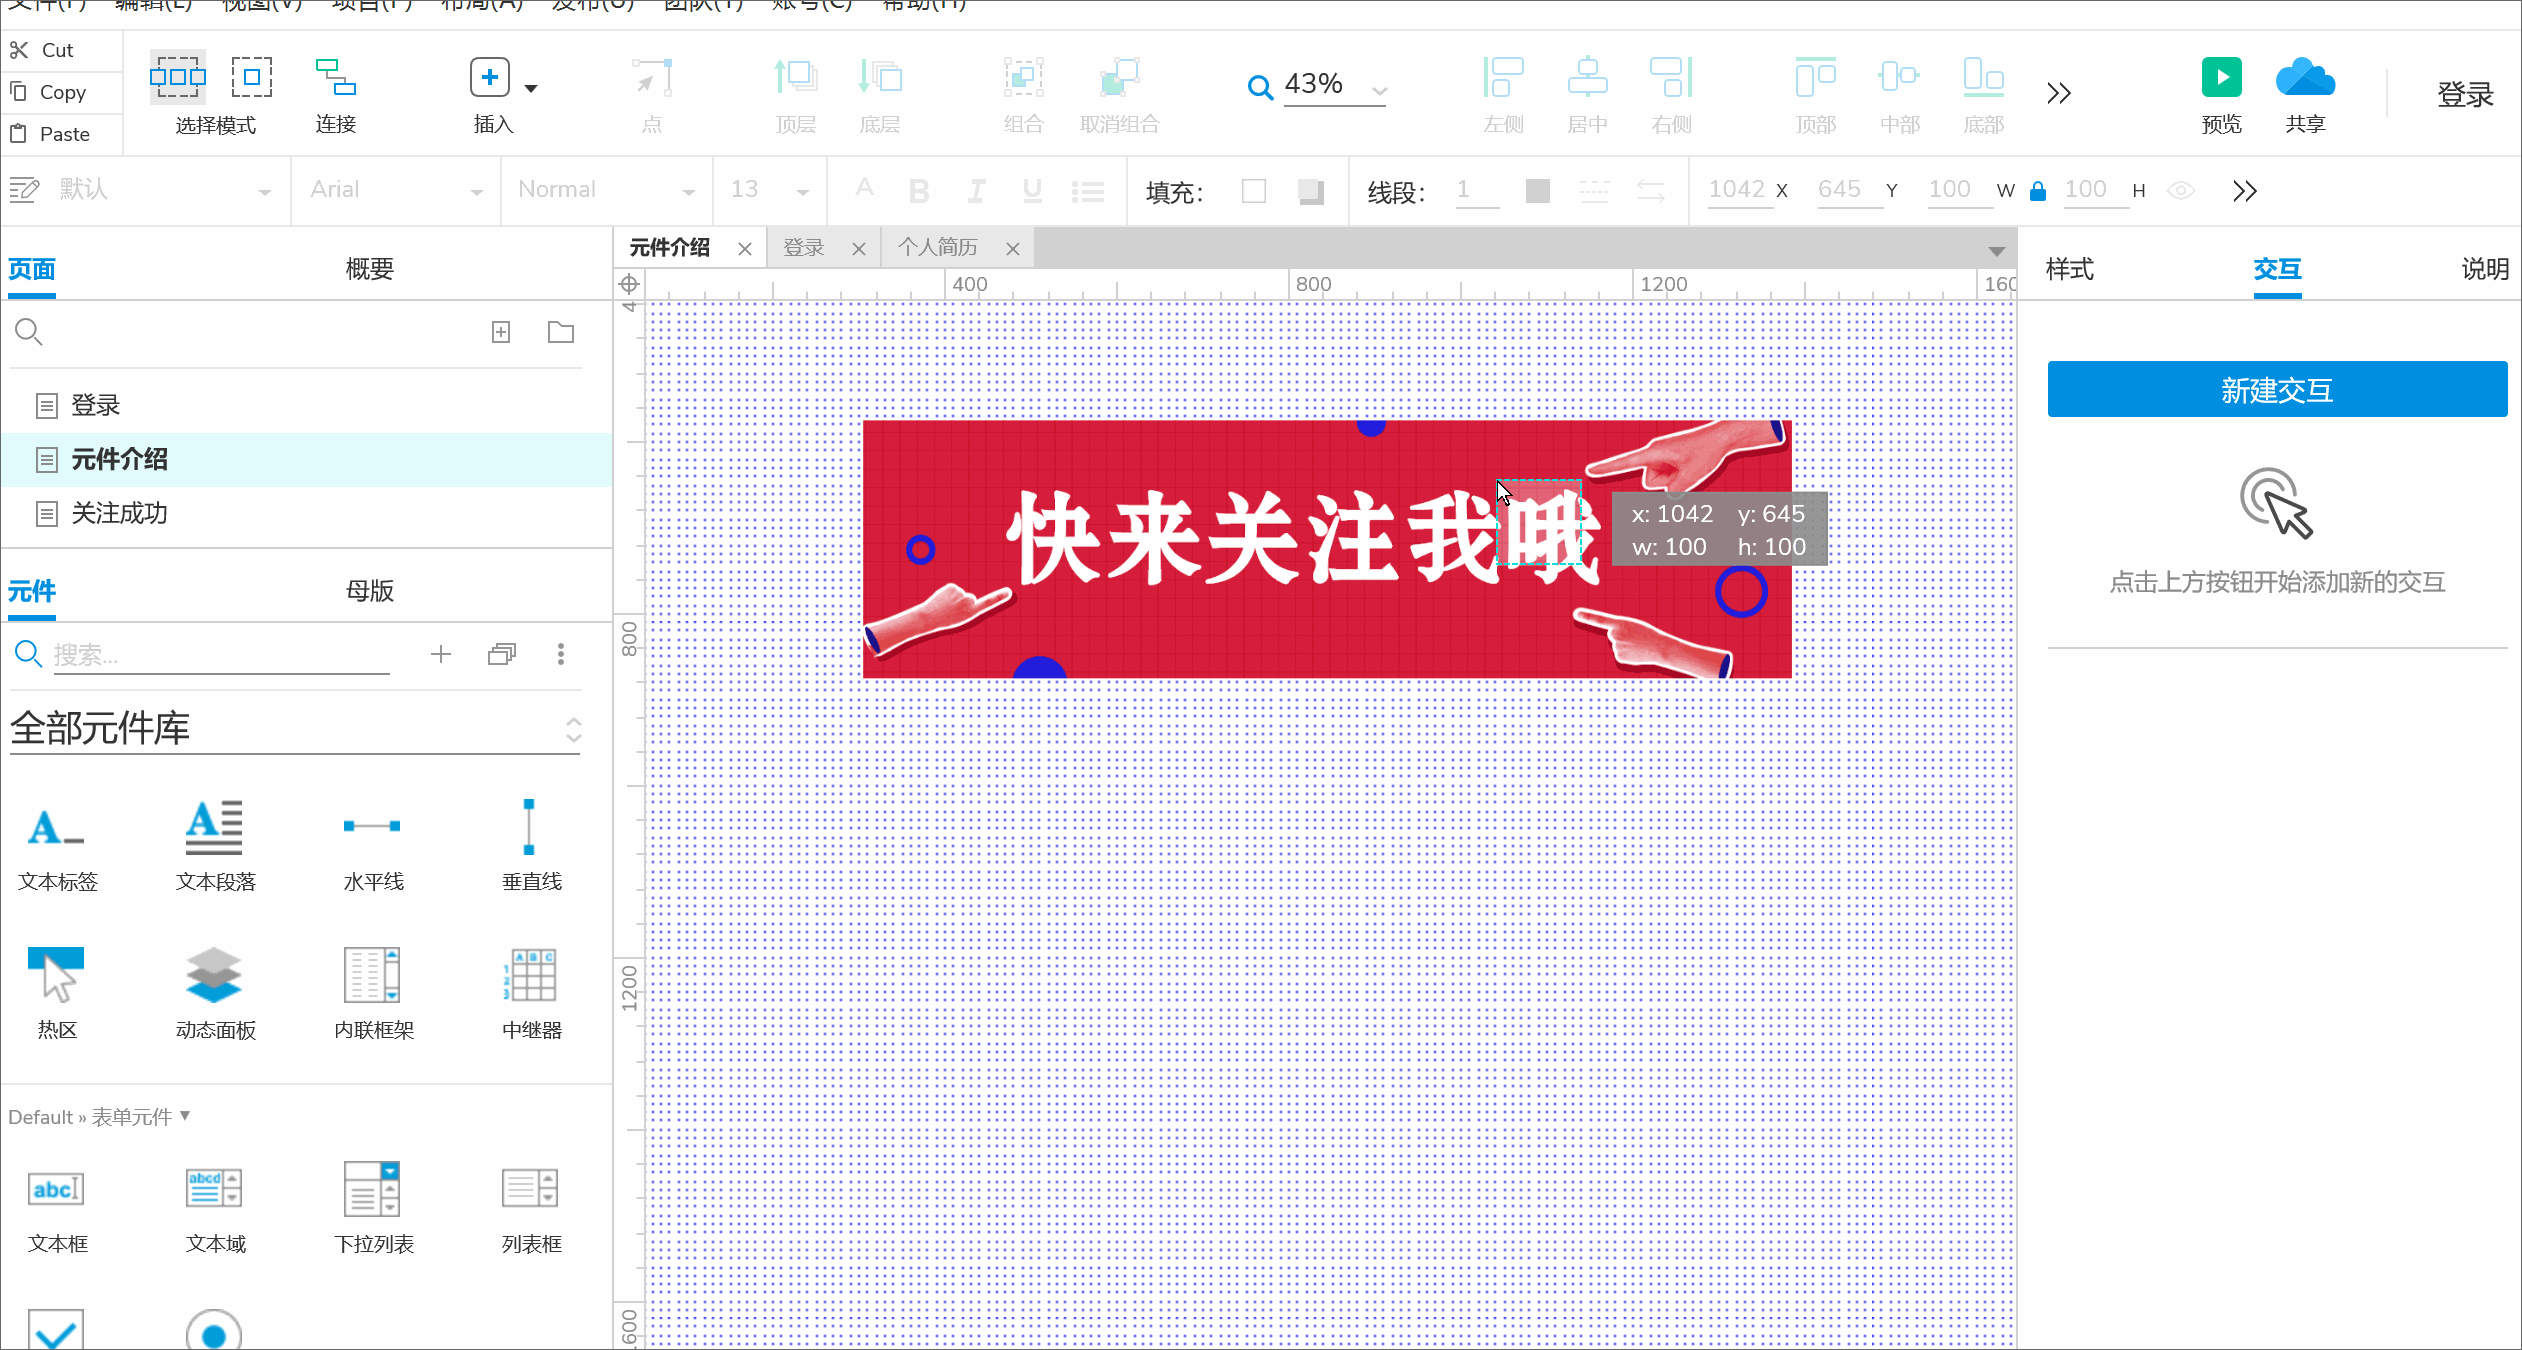The image size is (2522, 1350).
Task: Click the Insert plus icon
Action: (490, 78)
